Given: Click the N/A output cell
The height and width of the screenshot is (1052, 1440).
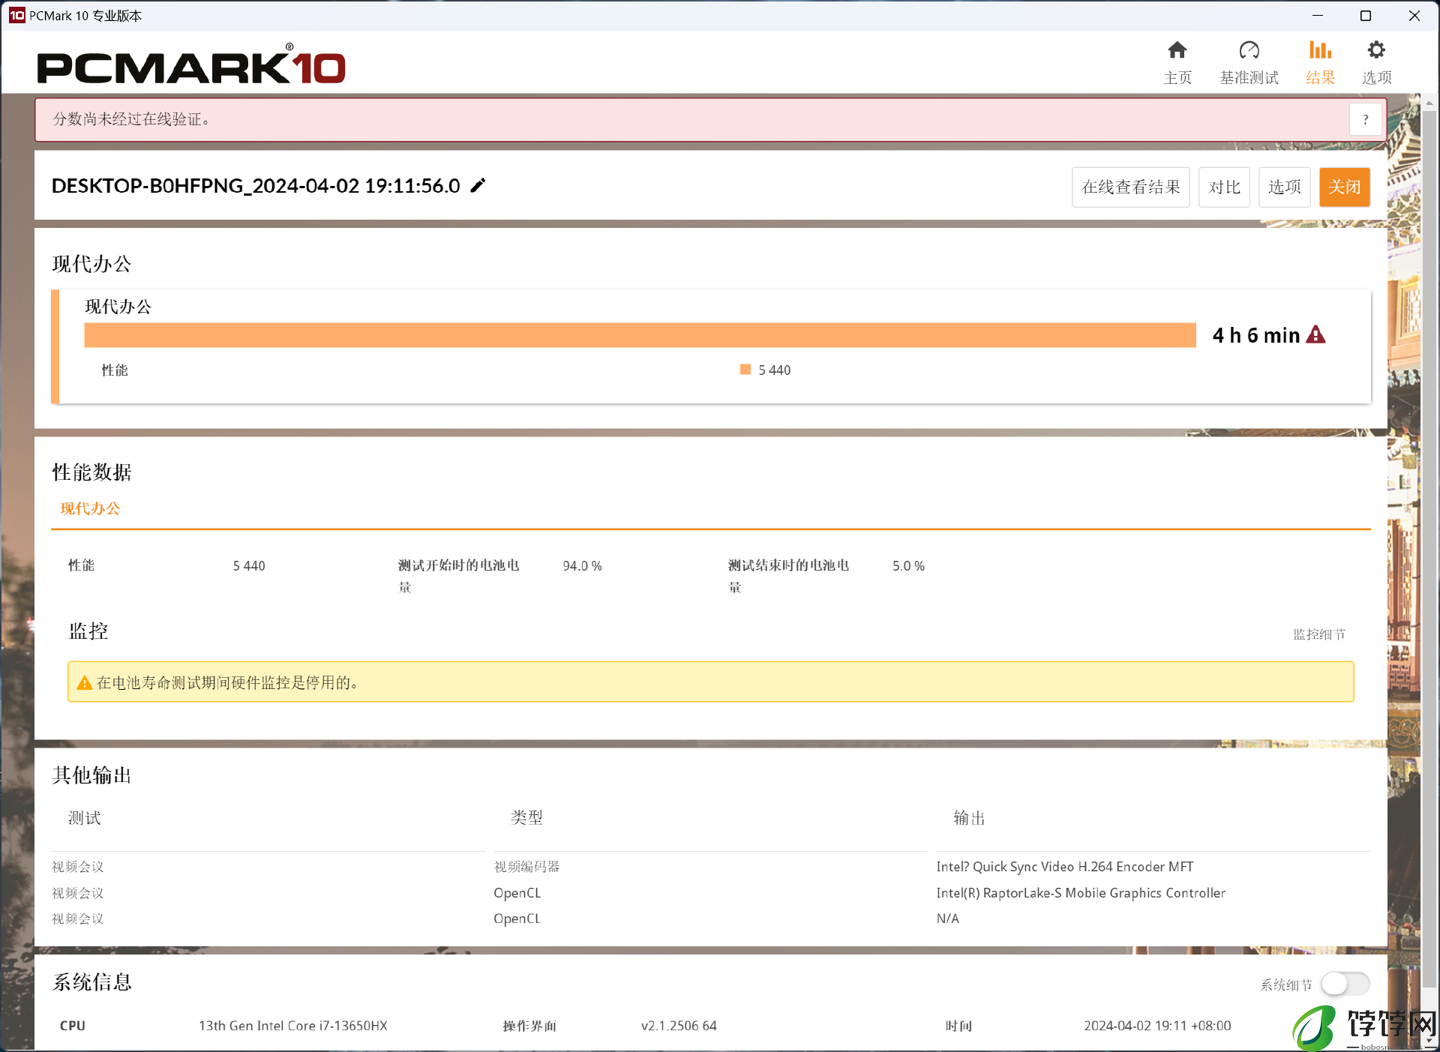Looking at the screenshot, I should 947,919.
